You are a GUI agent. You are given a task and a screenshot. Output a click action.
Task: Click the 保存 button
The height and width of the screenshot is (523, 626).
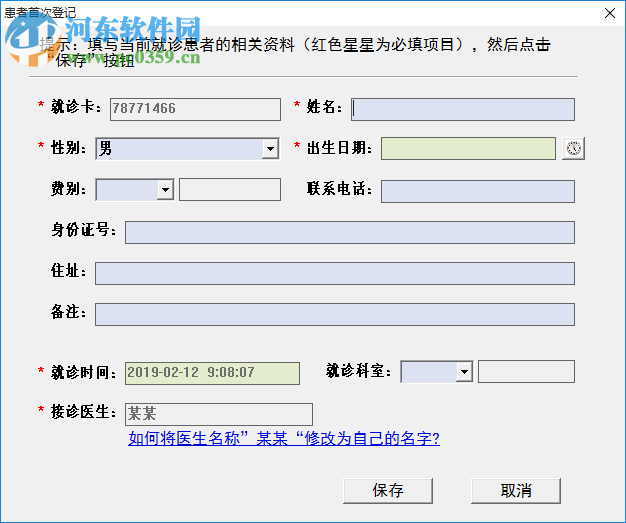(388, 491)
